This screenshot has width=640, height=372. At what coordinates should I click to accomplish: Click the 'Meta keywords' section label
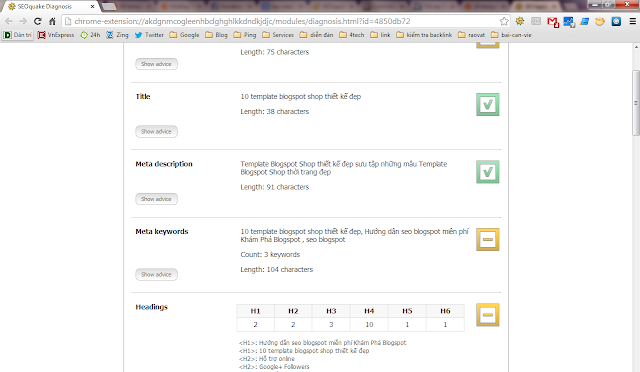[162, 232]
